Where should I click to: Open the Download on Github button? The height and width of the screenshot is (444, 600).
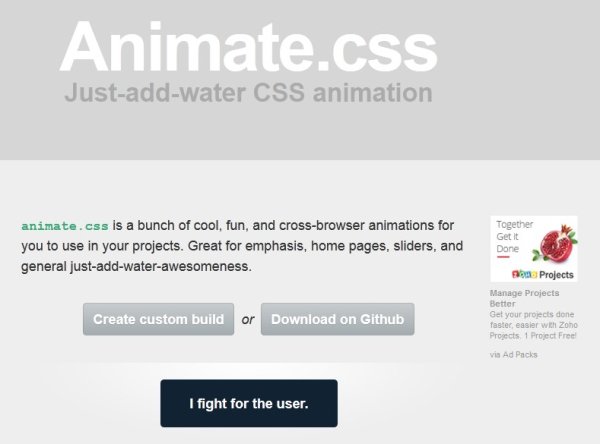click(338, 319)
